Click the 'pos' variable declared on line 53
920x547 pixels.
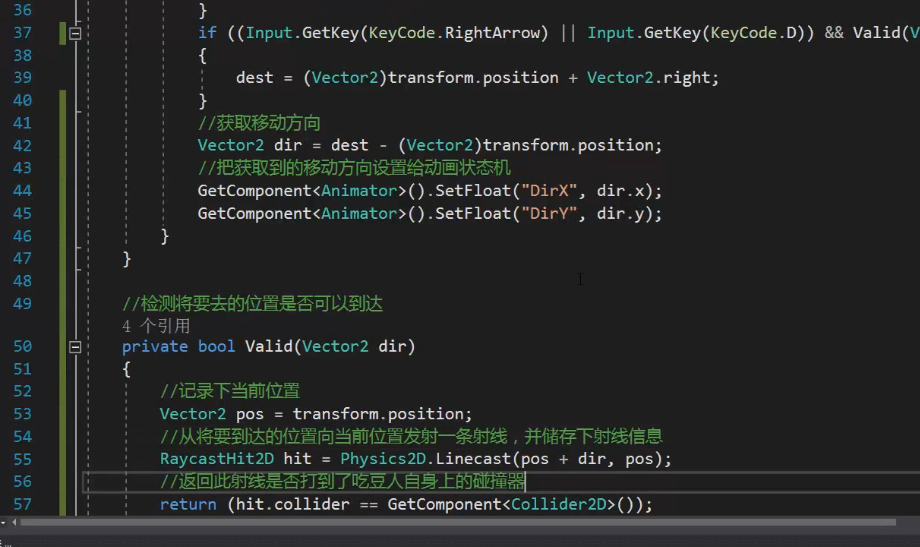click(250, 414)
